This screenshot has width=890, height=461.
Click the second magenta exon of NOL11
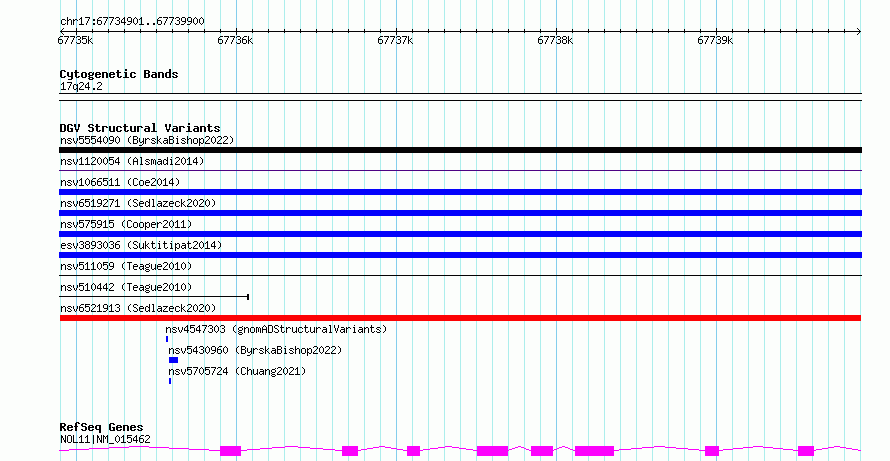tap(350, 451)
